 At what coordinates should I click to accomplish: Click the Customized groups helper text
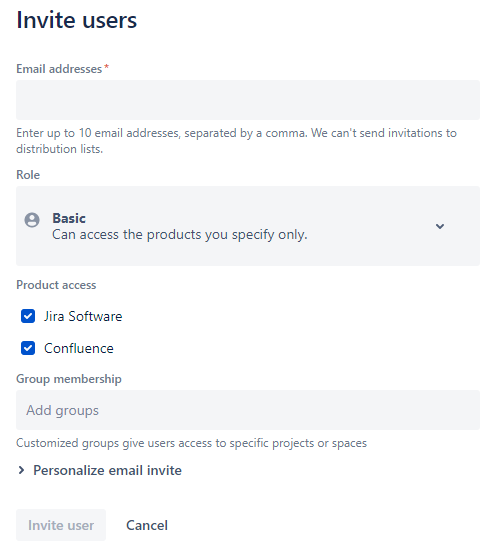[x=192, y=443]
